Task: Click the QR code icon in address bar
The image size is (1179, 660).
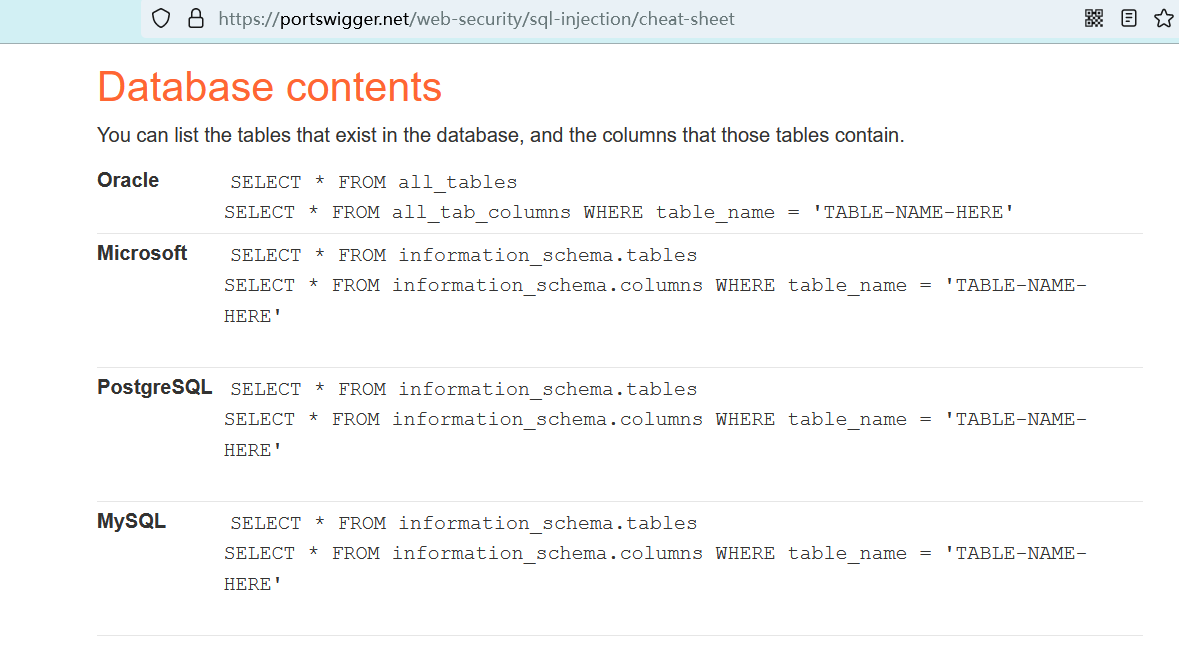Action: (1094, 18)
